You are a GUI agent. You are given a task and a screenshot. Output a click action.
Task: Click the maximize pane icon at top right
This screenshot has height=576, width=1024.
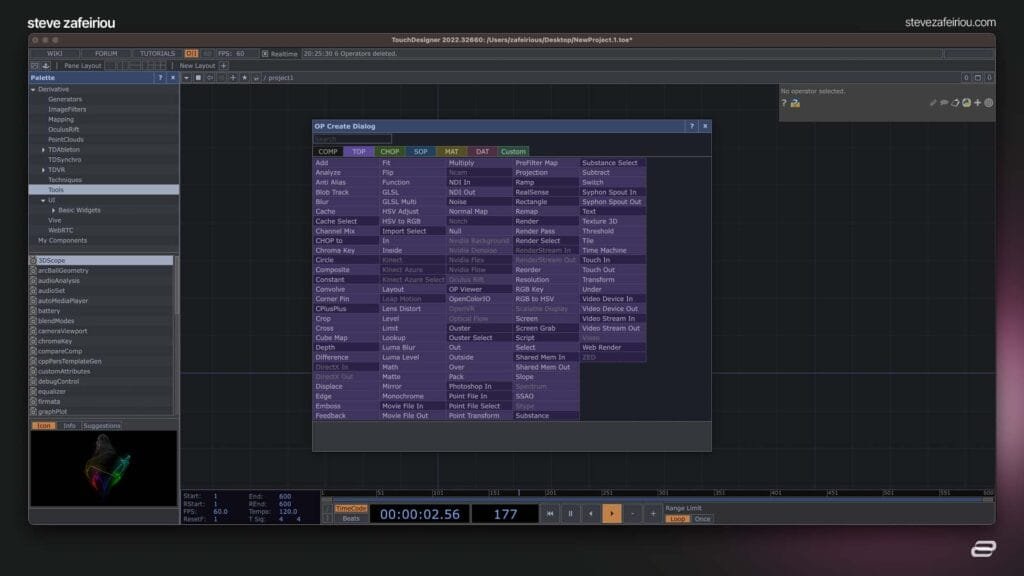[x=978, y=78]
